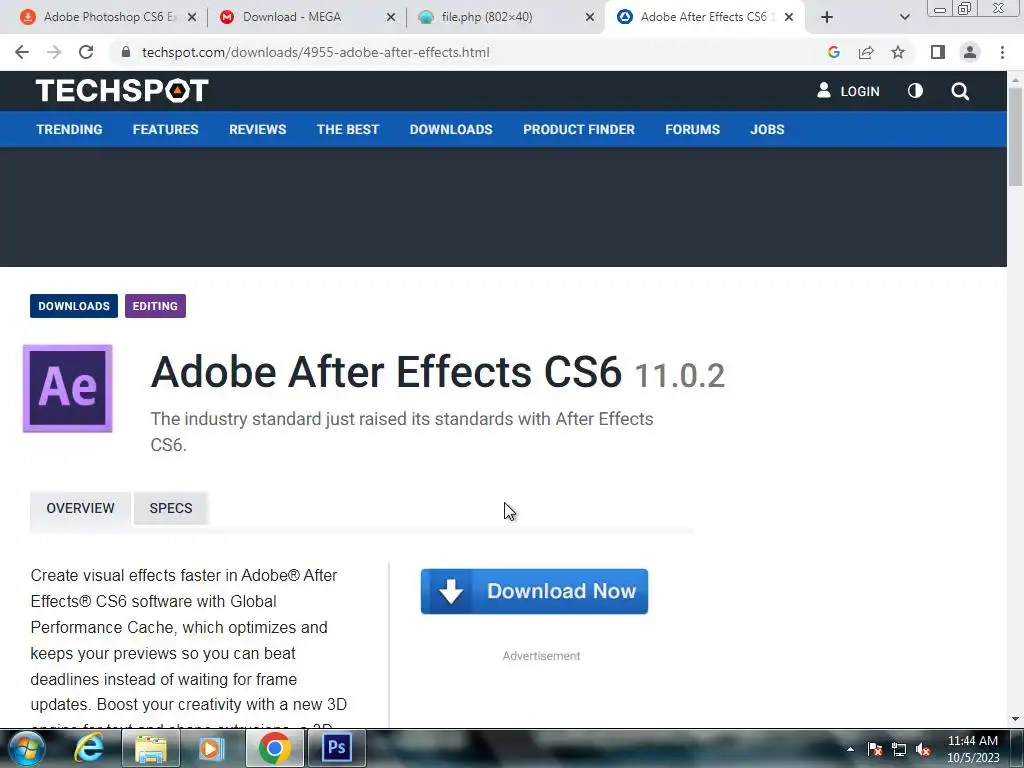Click the TechSpot logo
Viewport: 1024px width, 768px height.
(x=122, y=91)
